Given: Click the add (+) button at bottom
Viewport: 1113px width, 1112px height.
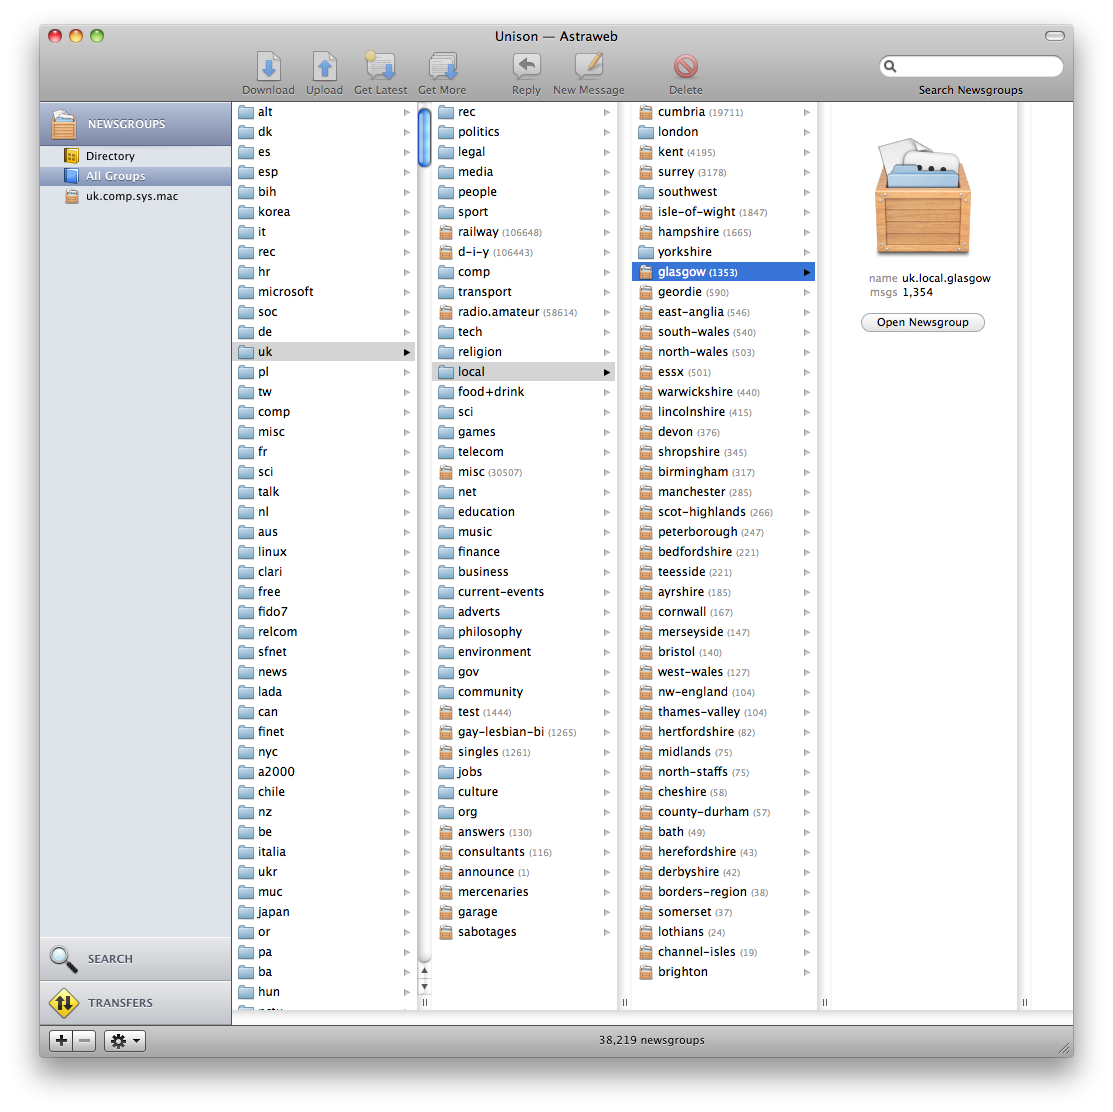Looking at the screenshot, I should [x=62, y=1041].
